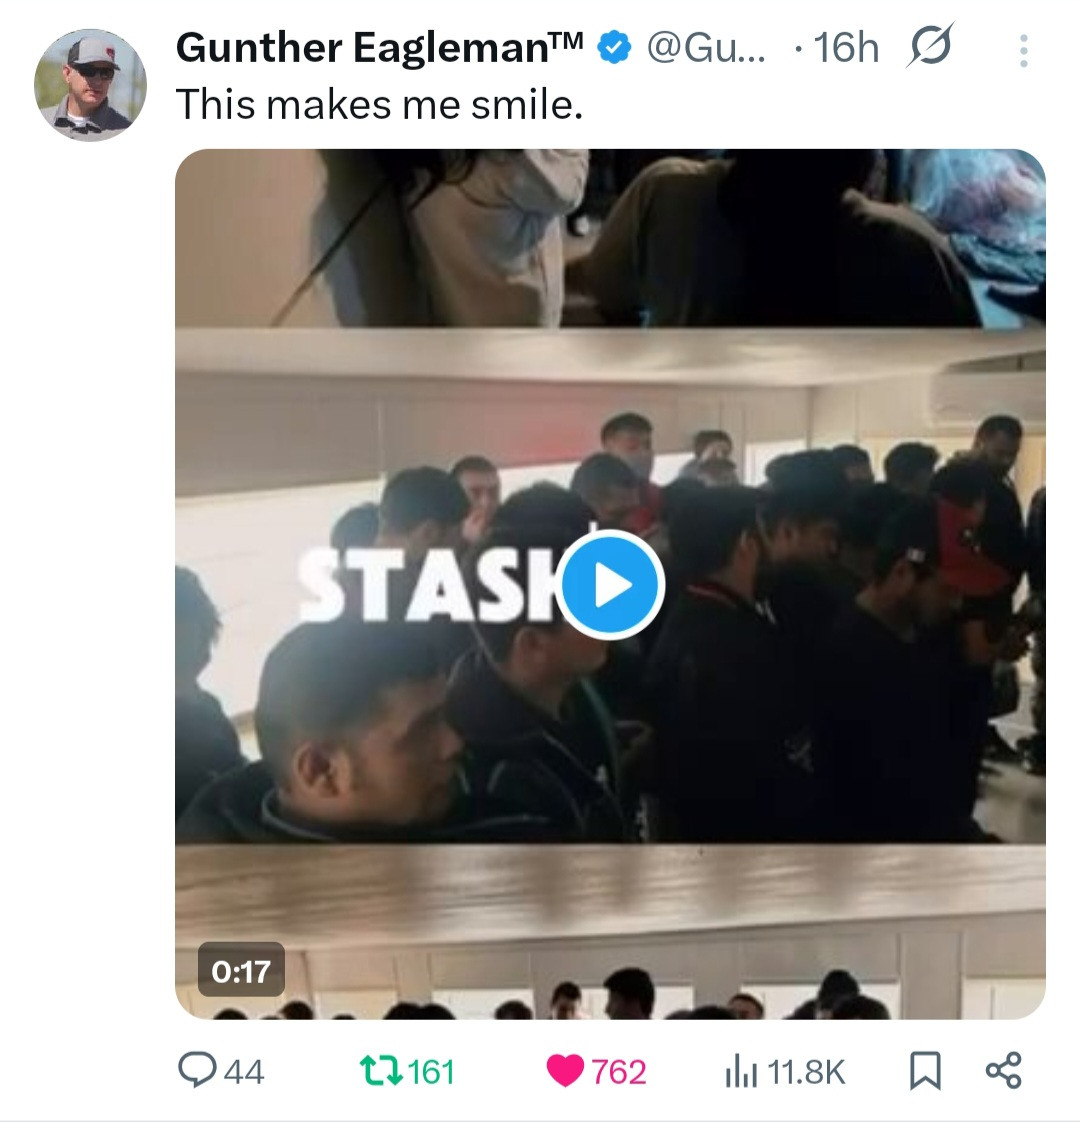This screenshot has width=1080, height=1124.
Task: Click the 161 reposts count
Action: [431, 1072]
